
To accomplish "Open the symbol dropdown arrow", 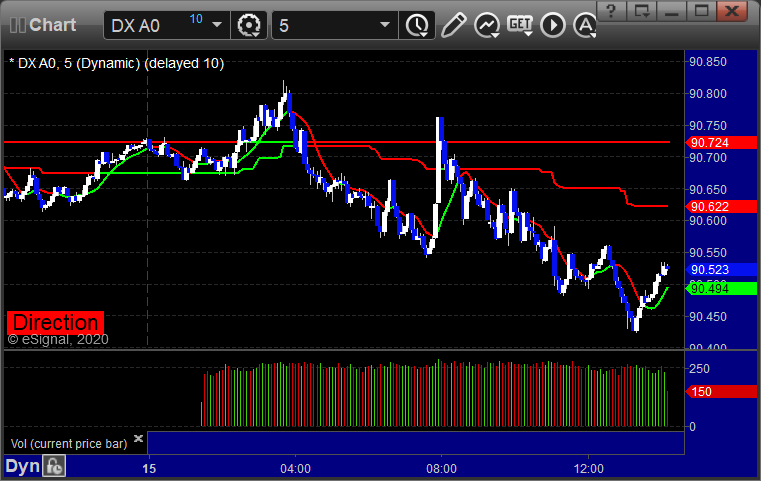I will coord(216,25).
